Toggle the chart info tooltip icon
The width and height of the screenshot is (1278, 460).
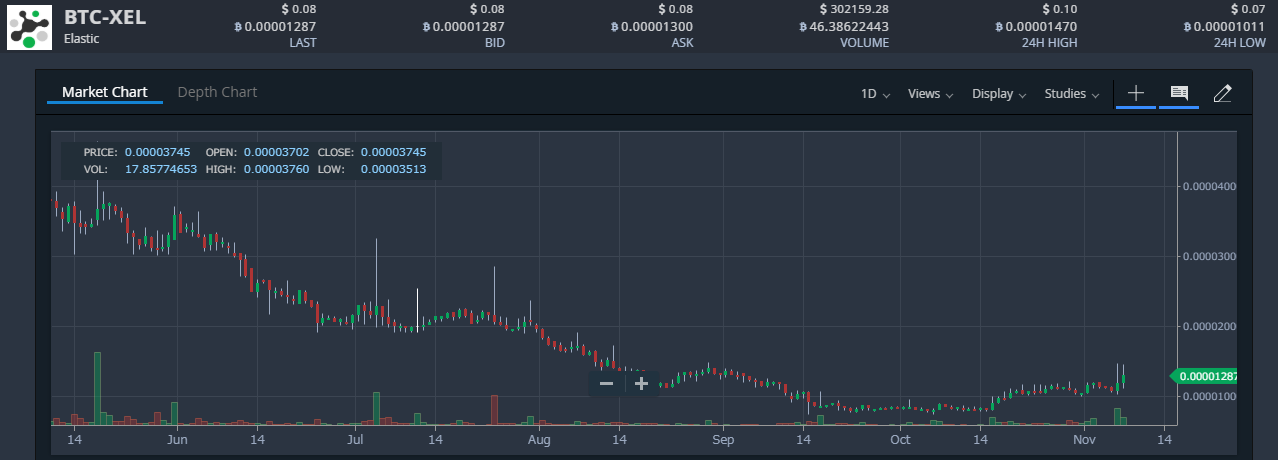(1179, 93)
